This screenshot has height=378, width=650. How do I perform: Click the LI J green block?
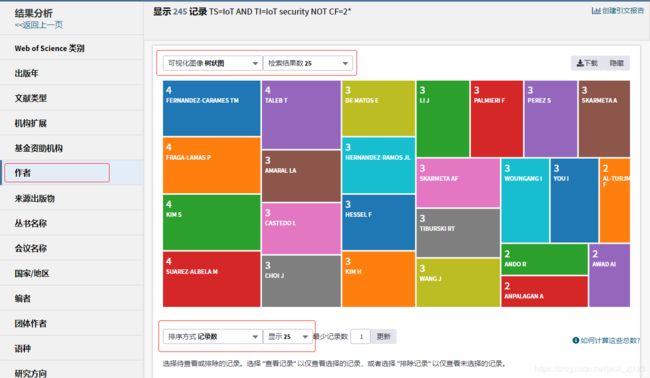point(443,119)
